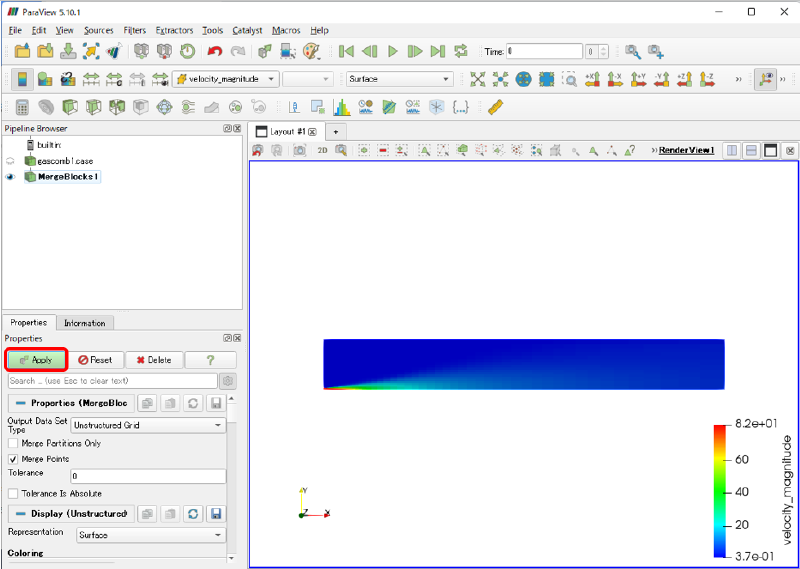The width and height of the screenshot is (800, 569).
Task: Open the velocity_magnitude coloring dropdown
Action: point(225,79)
